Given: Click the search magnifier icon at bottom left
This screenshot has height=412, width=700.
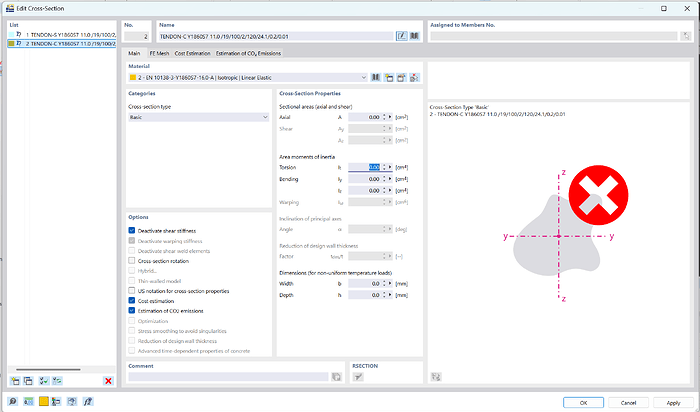Looking at the screenshot, I should tap(13, 401).
